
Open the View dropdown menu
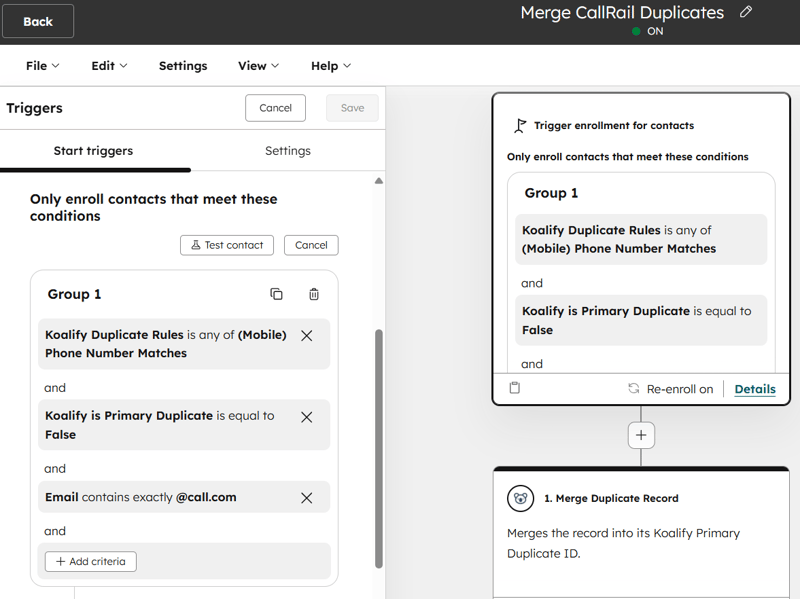click(257, 65)
